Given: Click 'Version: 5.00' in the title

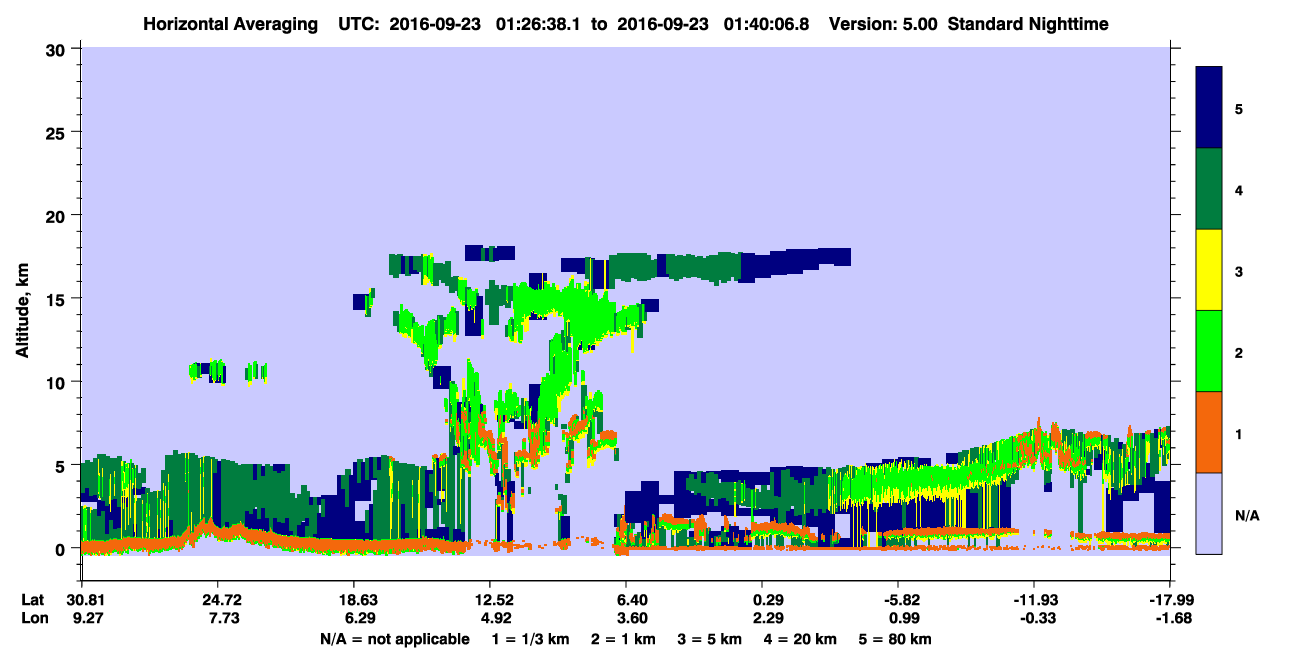Looking at the screenshot, I should pos(884,23).
